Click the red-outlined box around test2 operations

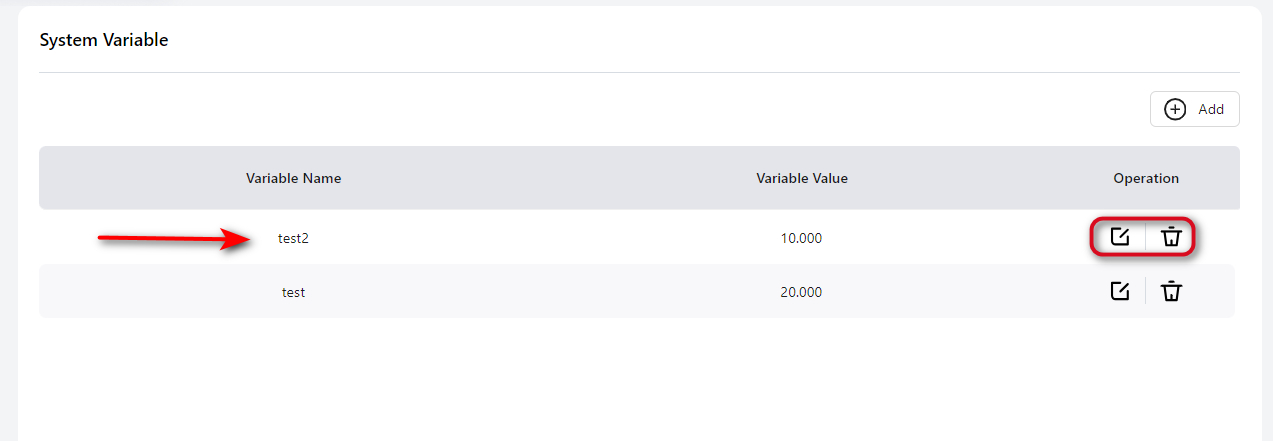(1143, 220)
